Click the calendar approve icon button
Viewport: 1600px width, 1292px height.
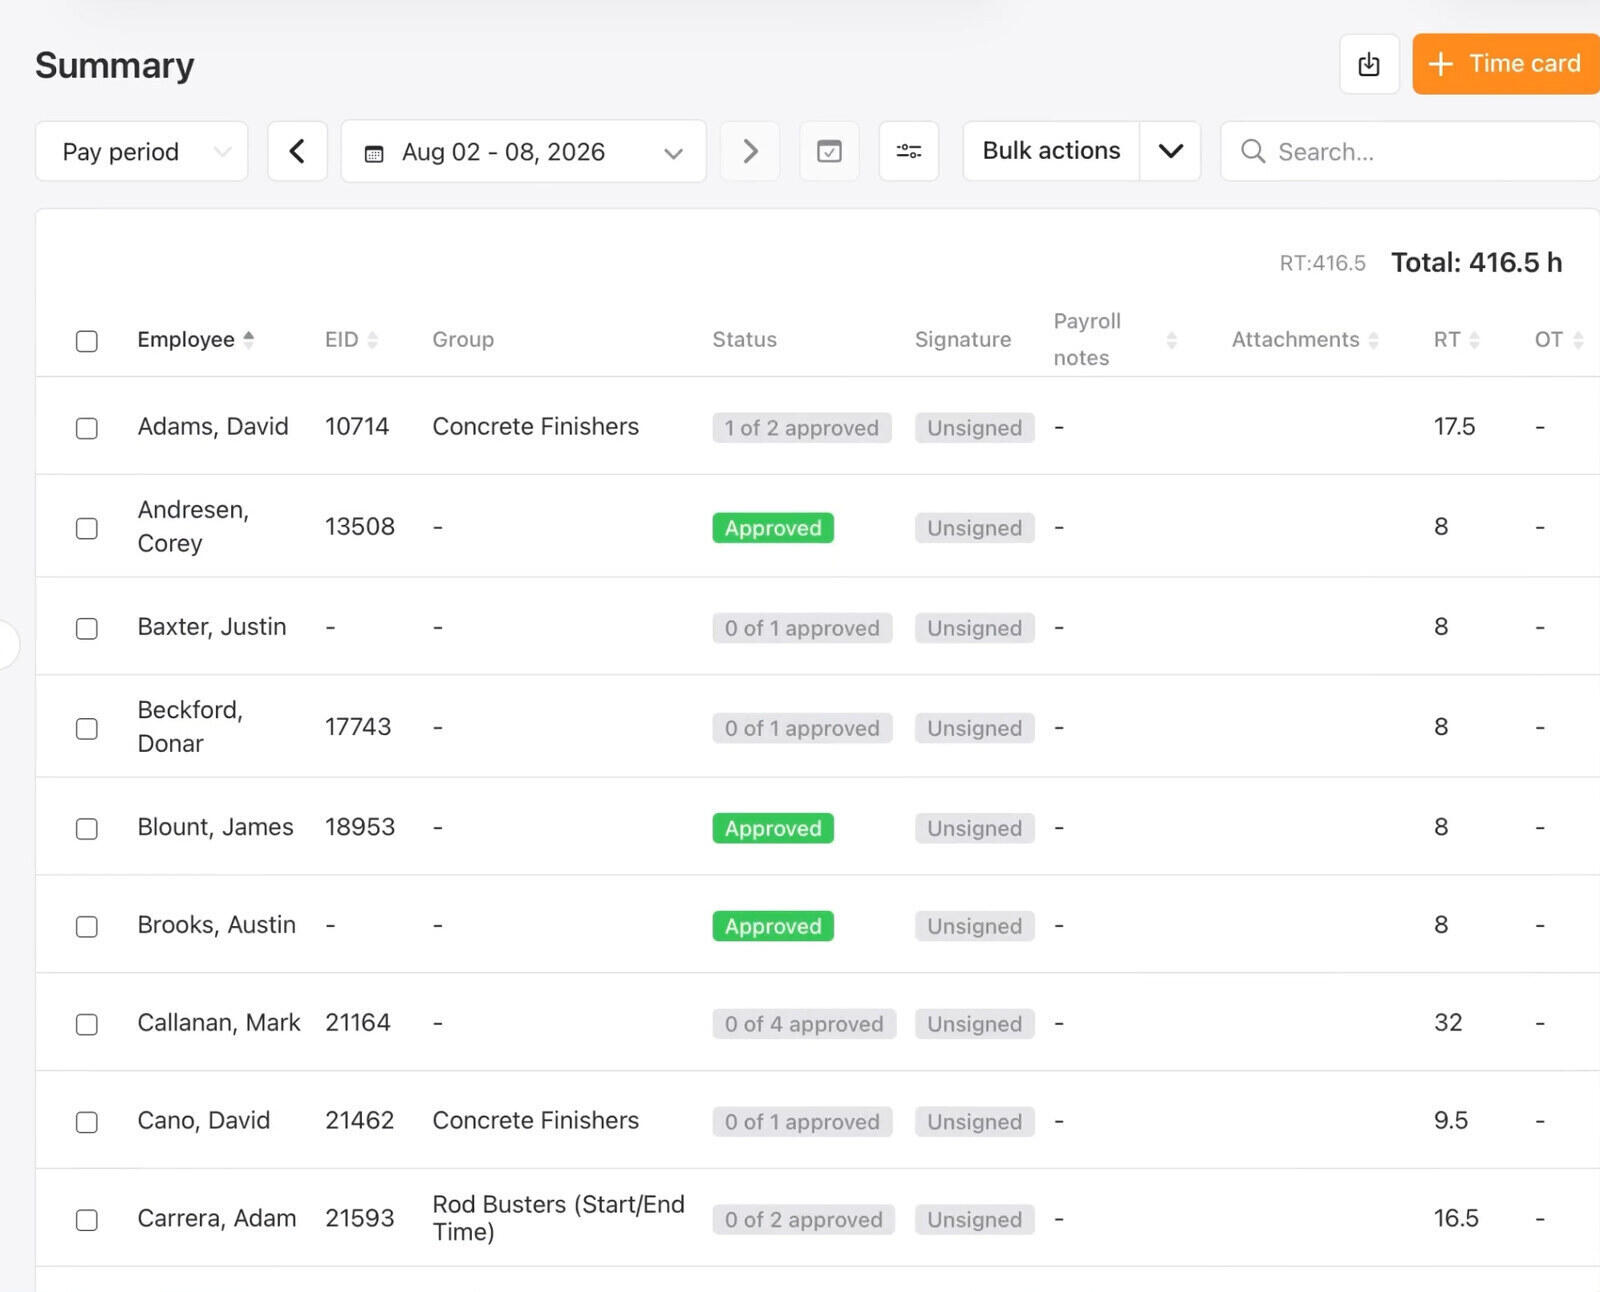829,151
